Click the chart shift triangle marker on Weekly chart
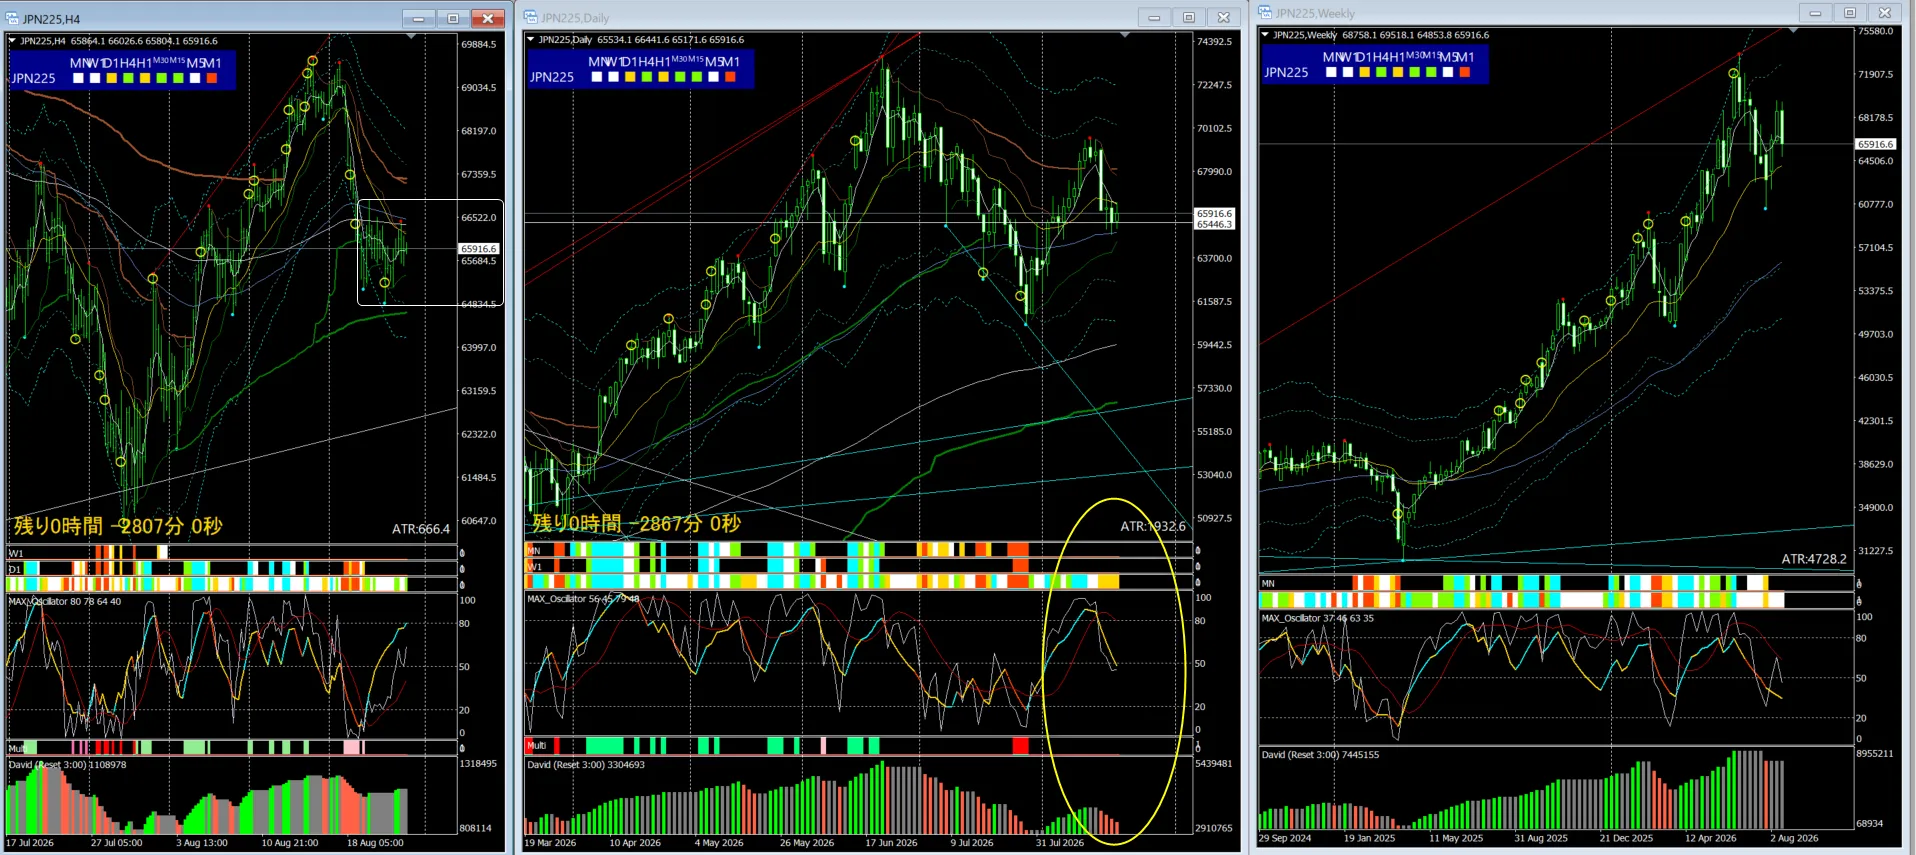The height and width of the screenshot is (855, 1916). [x=1793, y=31]
